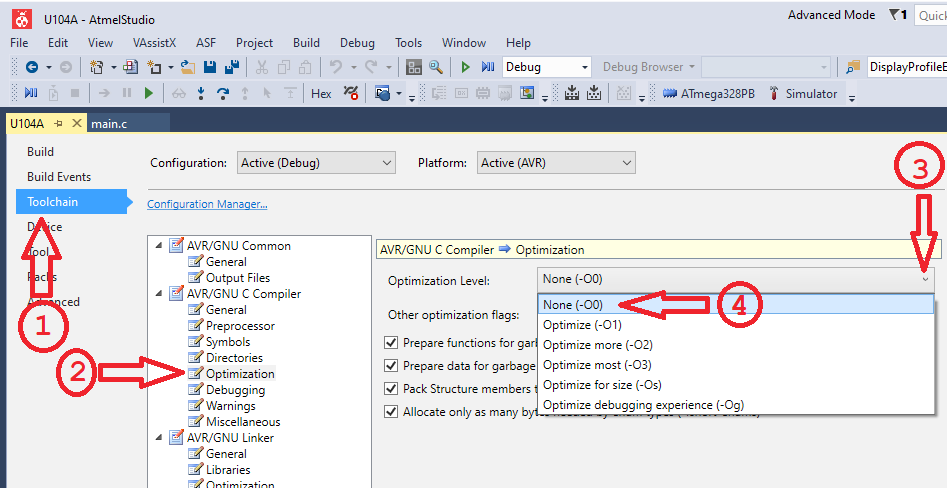
Task: Click the Configuration Manager link
Action: coord(207,205)
